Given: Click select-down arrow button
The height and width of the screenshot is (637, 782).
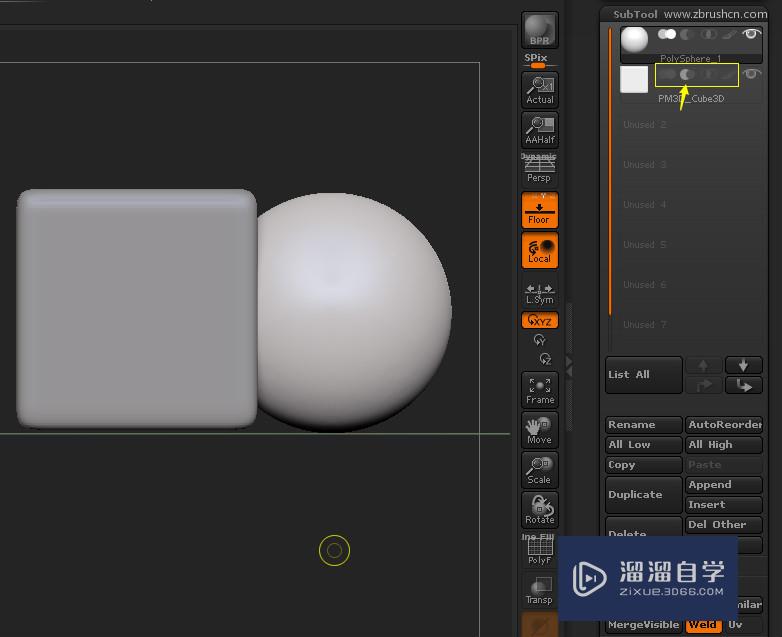Looking at the screenshot, I should coord(743,366).
